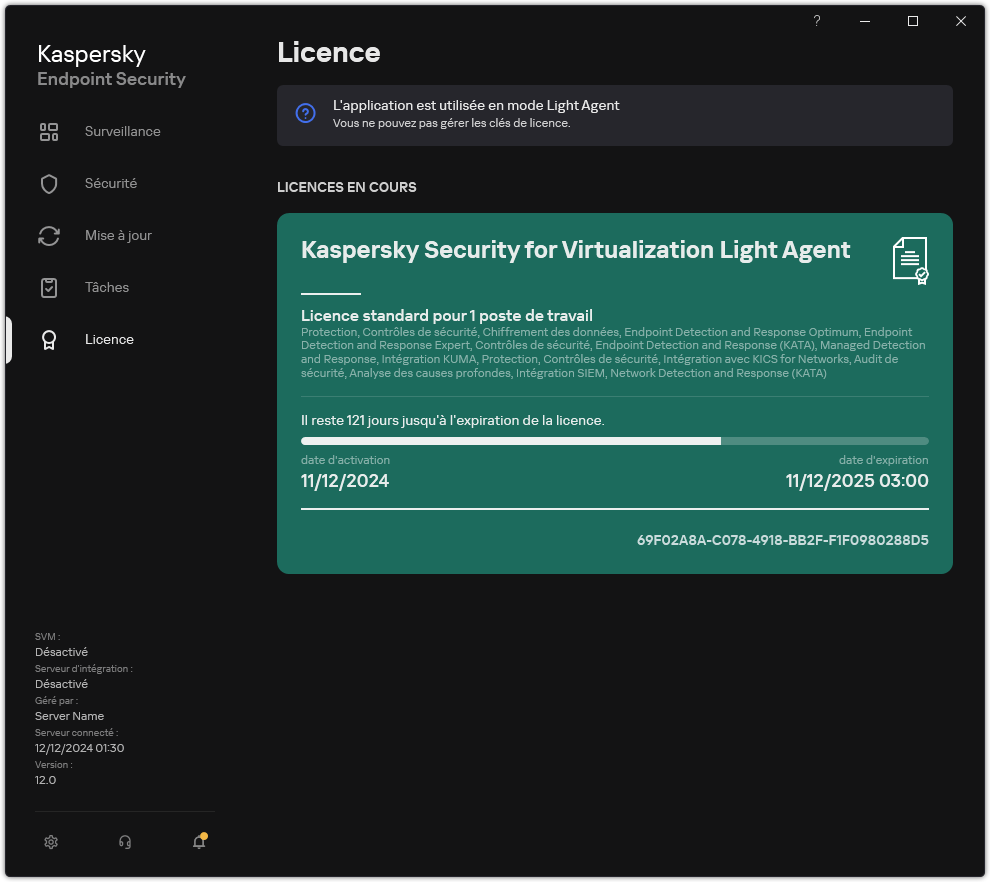990x882 pixels.
Task: Click the help question mark icon
Action: click(x=816, y=21)
